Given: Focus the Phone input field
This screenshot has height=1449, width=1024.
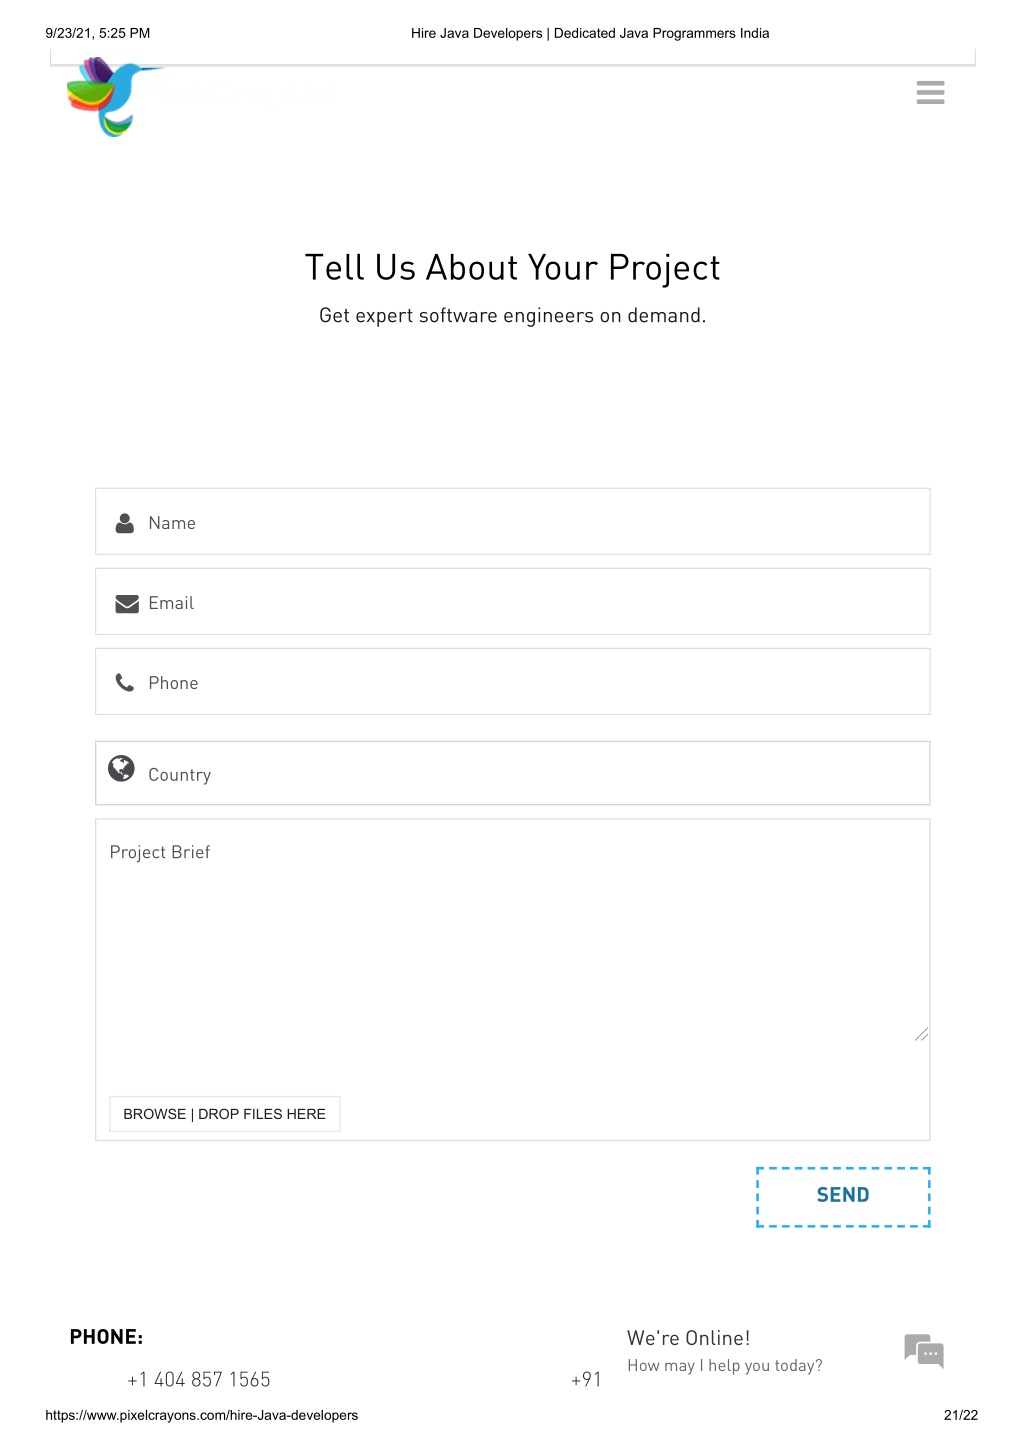Looking at the screenshot, I should click(x=512, y=681).
